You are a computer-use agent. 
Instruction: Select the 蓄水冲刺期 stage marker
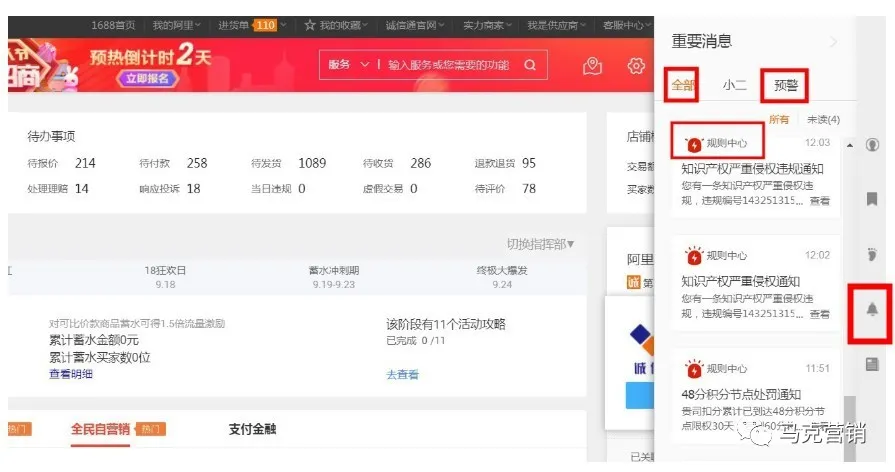pyautogui.click(x=334, y=277)
